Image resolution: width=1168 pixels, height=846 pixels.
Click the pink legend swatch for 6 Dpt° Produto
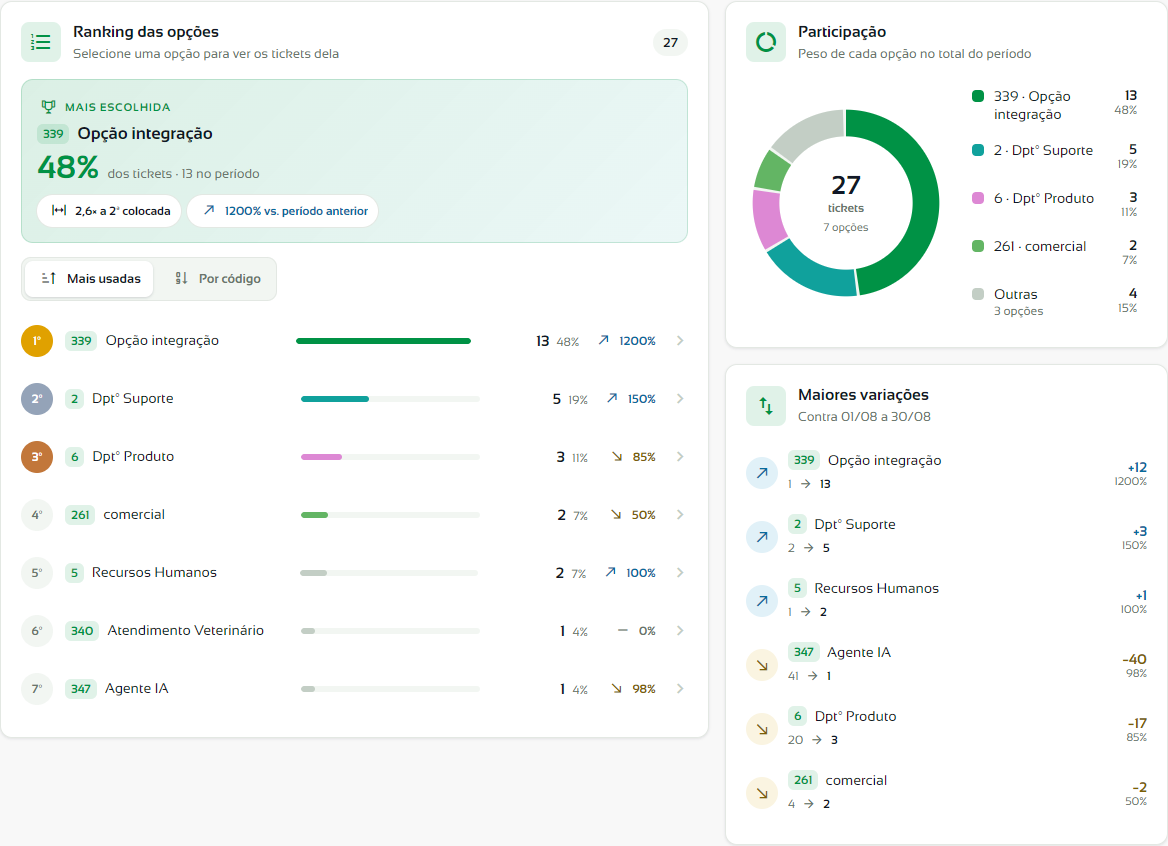(x=978, y=198)
